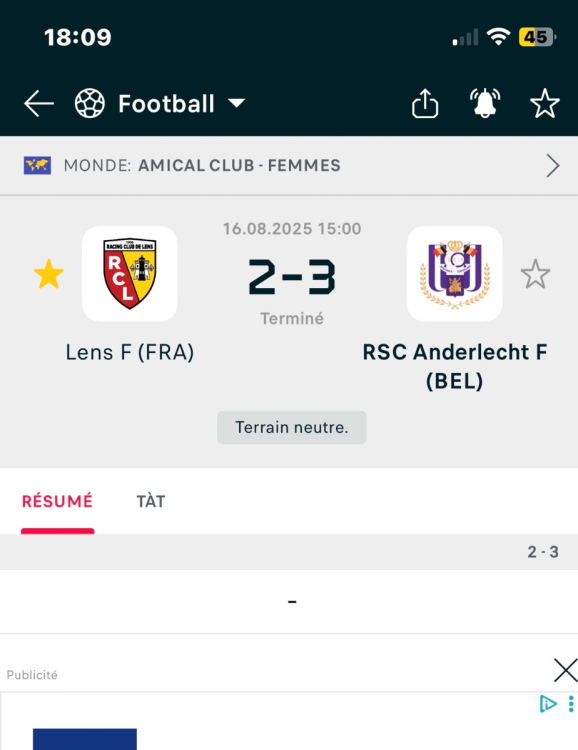Image resolution: width=578 pixels, height=750 pixels.
Task: Favorite this match with header star
Action: pyautogui.click(x=545, y=103)
